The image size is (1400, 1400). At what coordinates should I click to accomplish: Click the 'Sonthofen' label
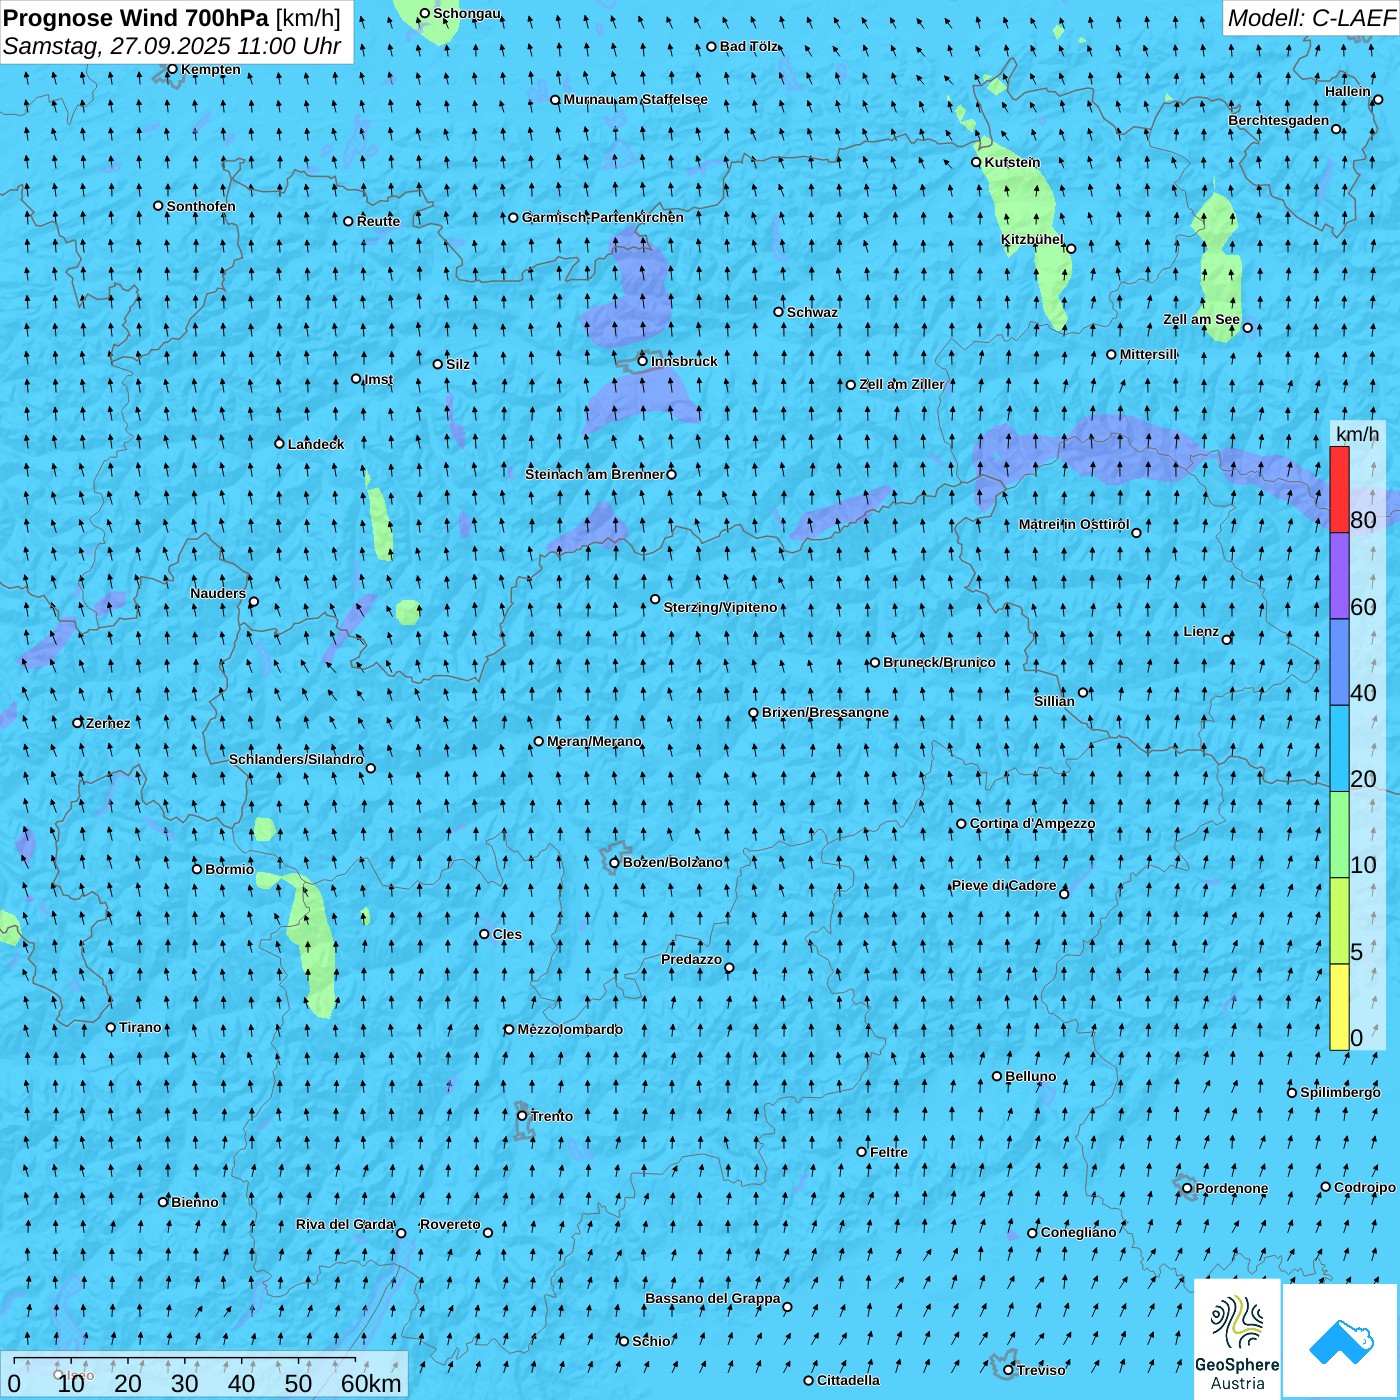click(x=201, y=206)
